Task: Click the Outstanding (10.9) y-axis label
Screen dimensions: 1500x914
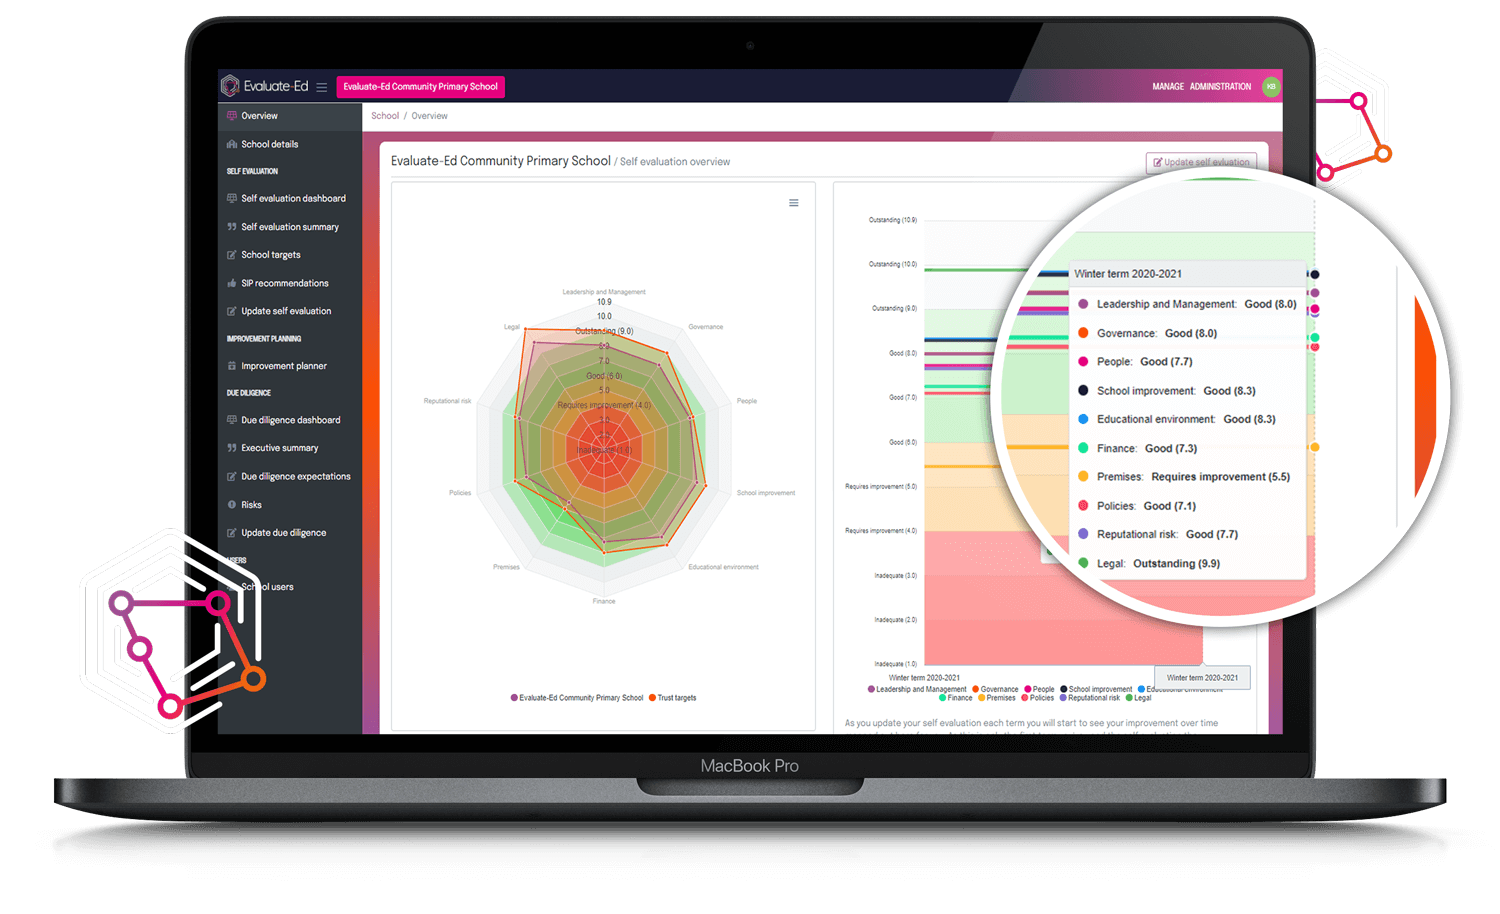Action: point(892,220)
